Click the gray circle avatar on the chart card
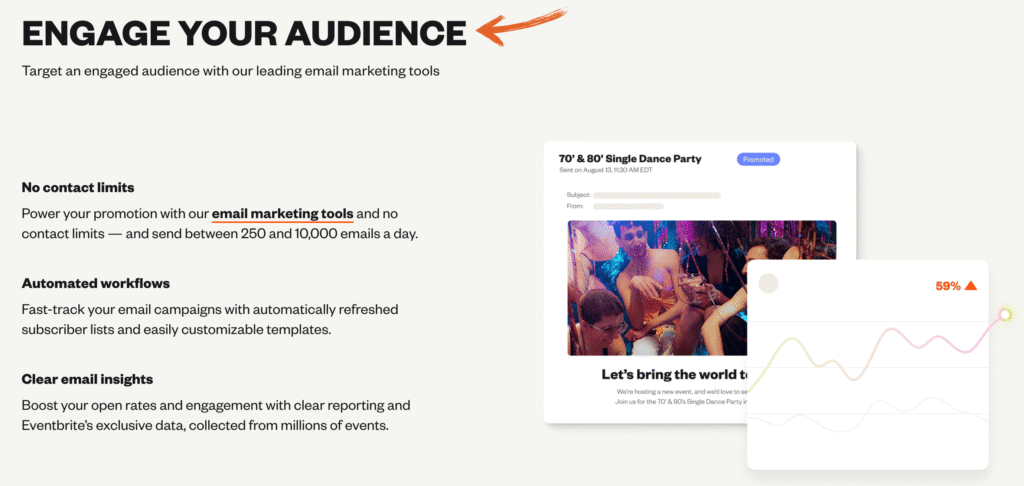Screen dimensions: 1024x486 pyautogui.click(x=768, y=284)
